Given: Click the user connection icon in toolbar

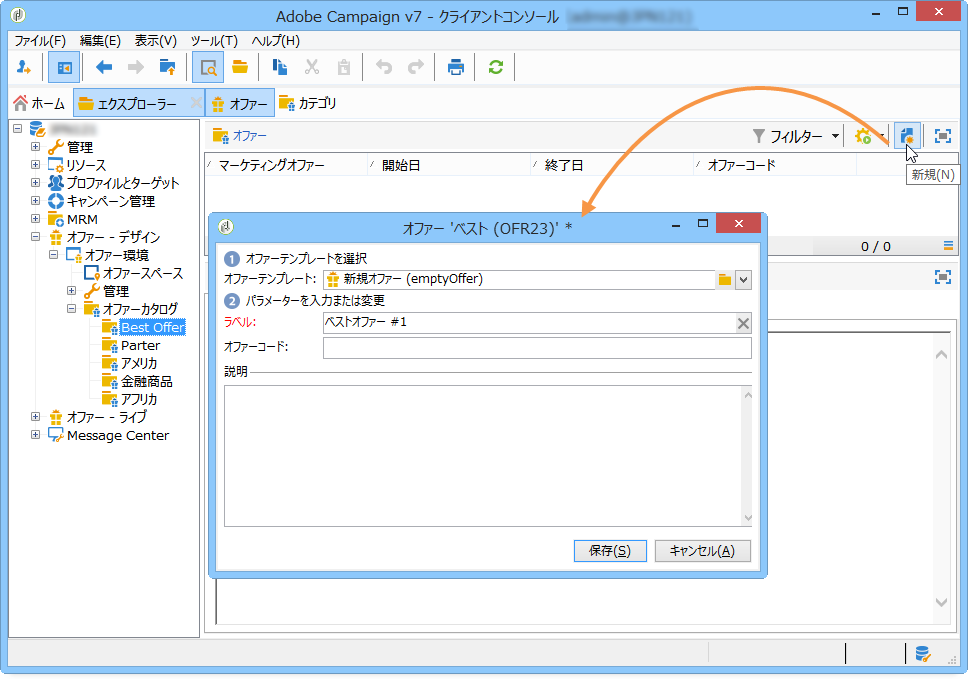Looking at the screenshot, I should click(x=24, y=67).
